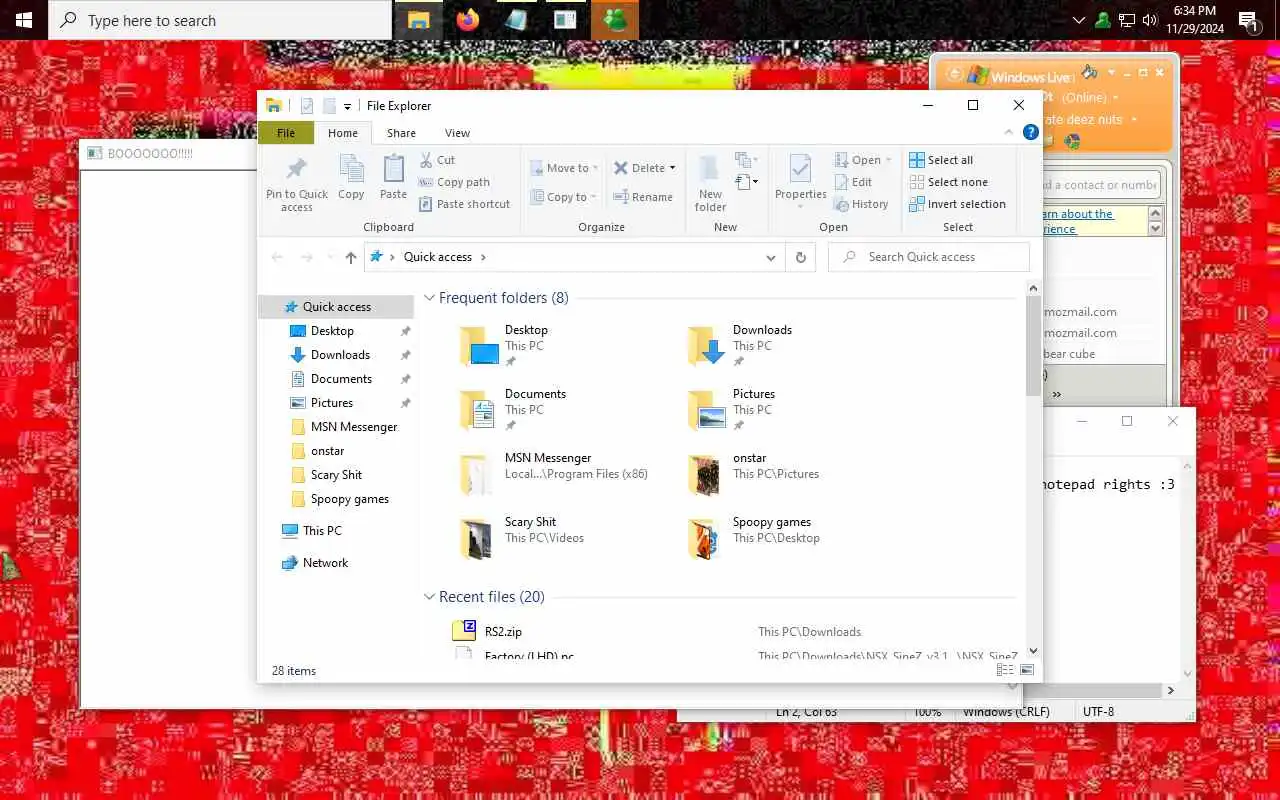Select the Cut scissors command

pos(437,160)
